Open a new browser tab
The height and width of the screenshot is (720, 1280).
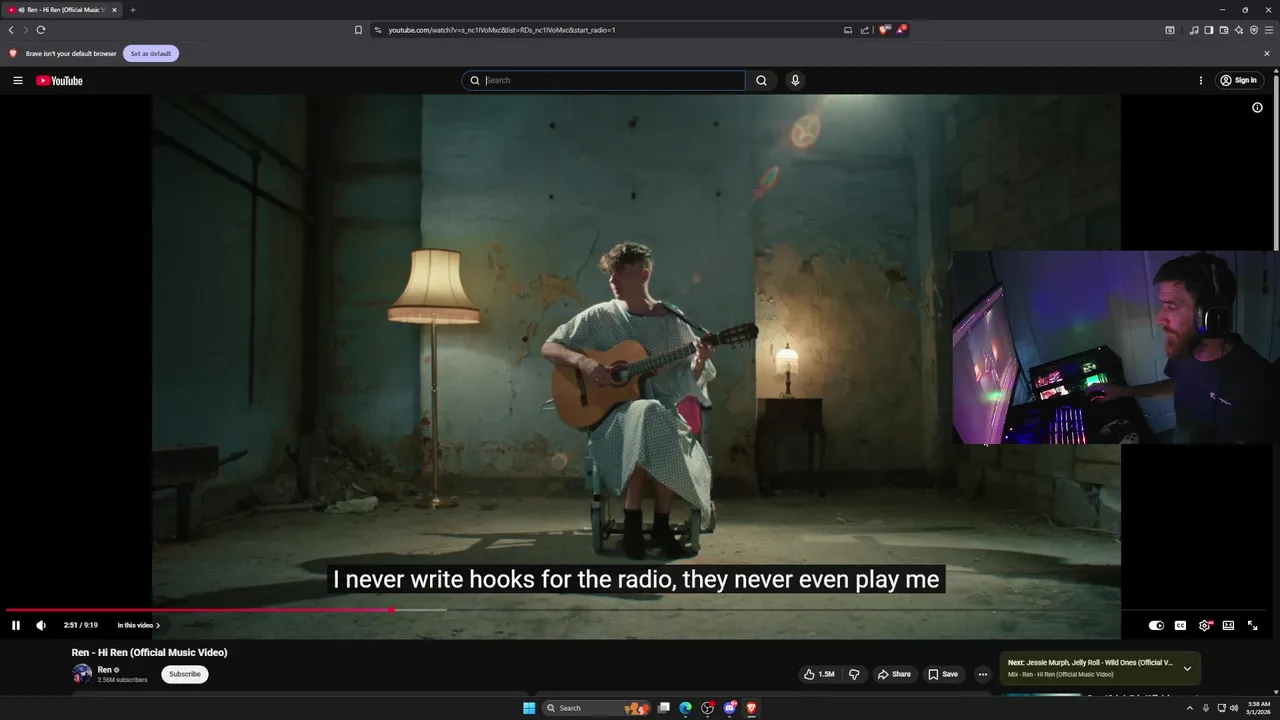click(x=132, y=10)
